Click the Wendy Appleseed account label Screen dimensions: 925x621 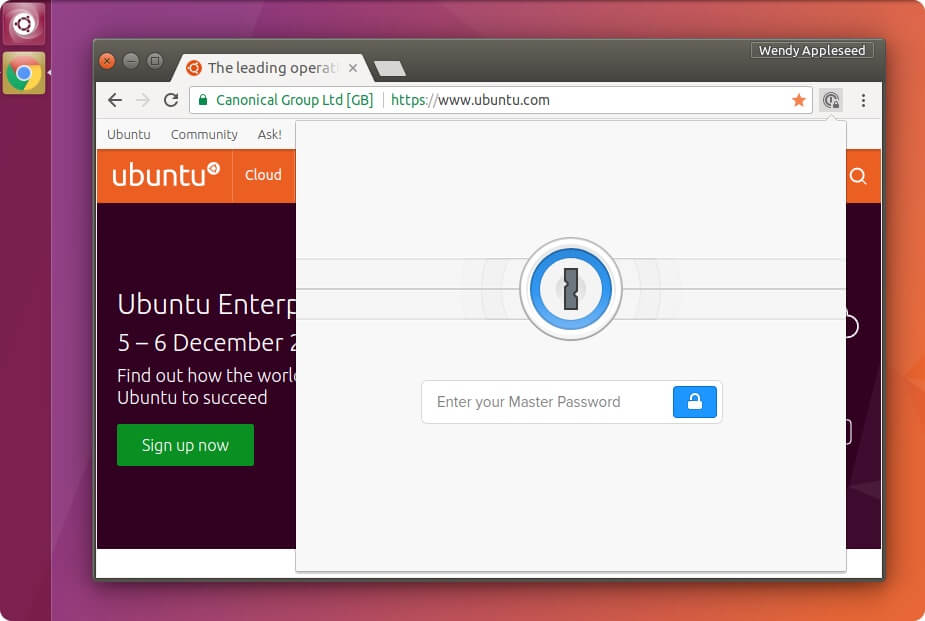811,49
